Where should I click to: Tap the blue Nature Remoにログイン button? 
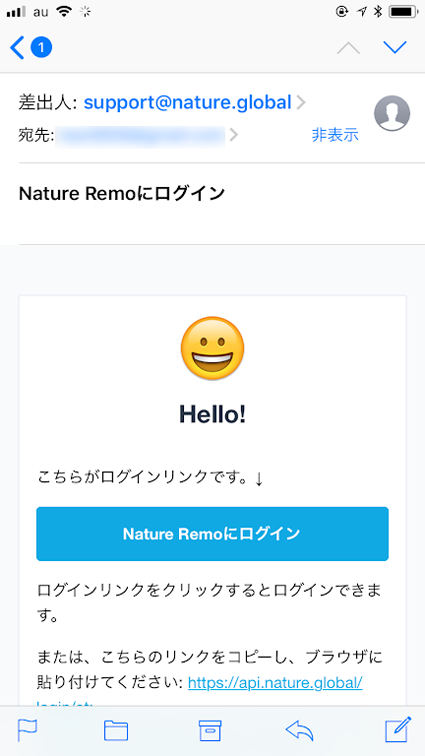point(212,534)
